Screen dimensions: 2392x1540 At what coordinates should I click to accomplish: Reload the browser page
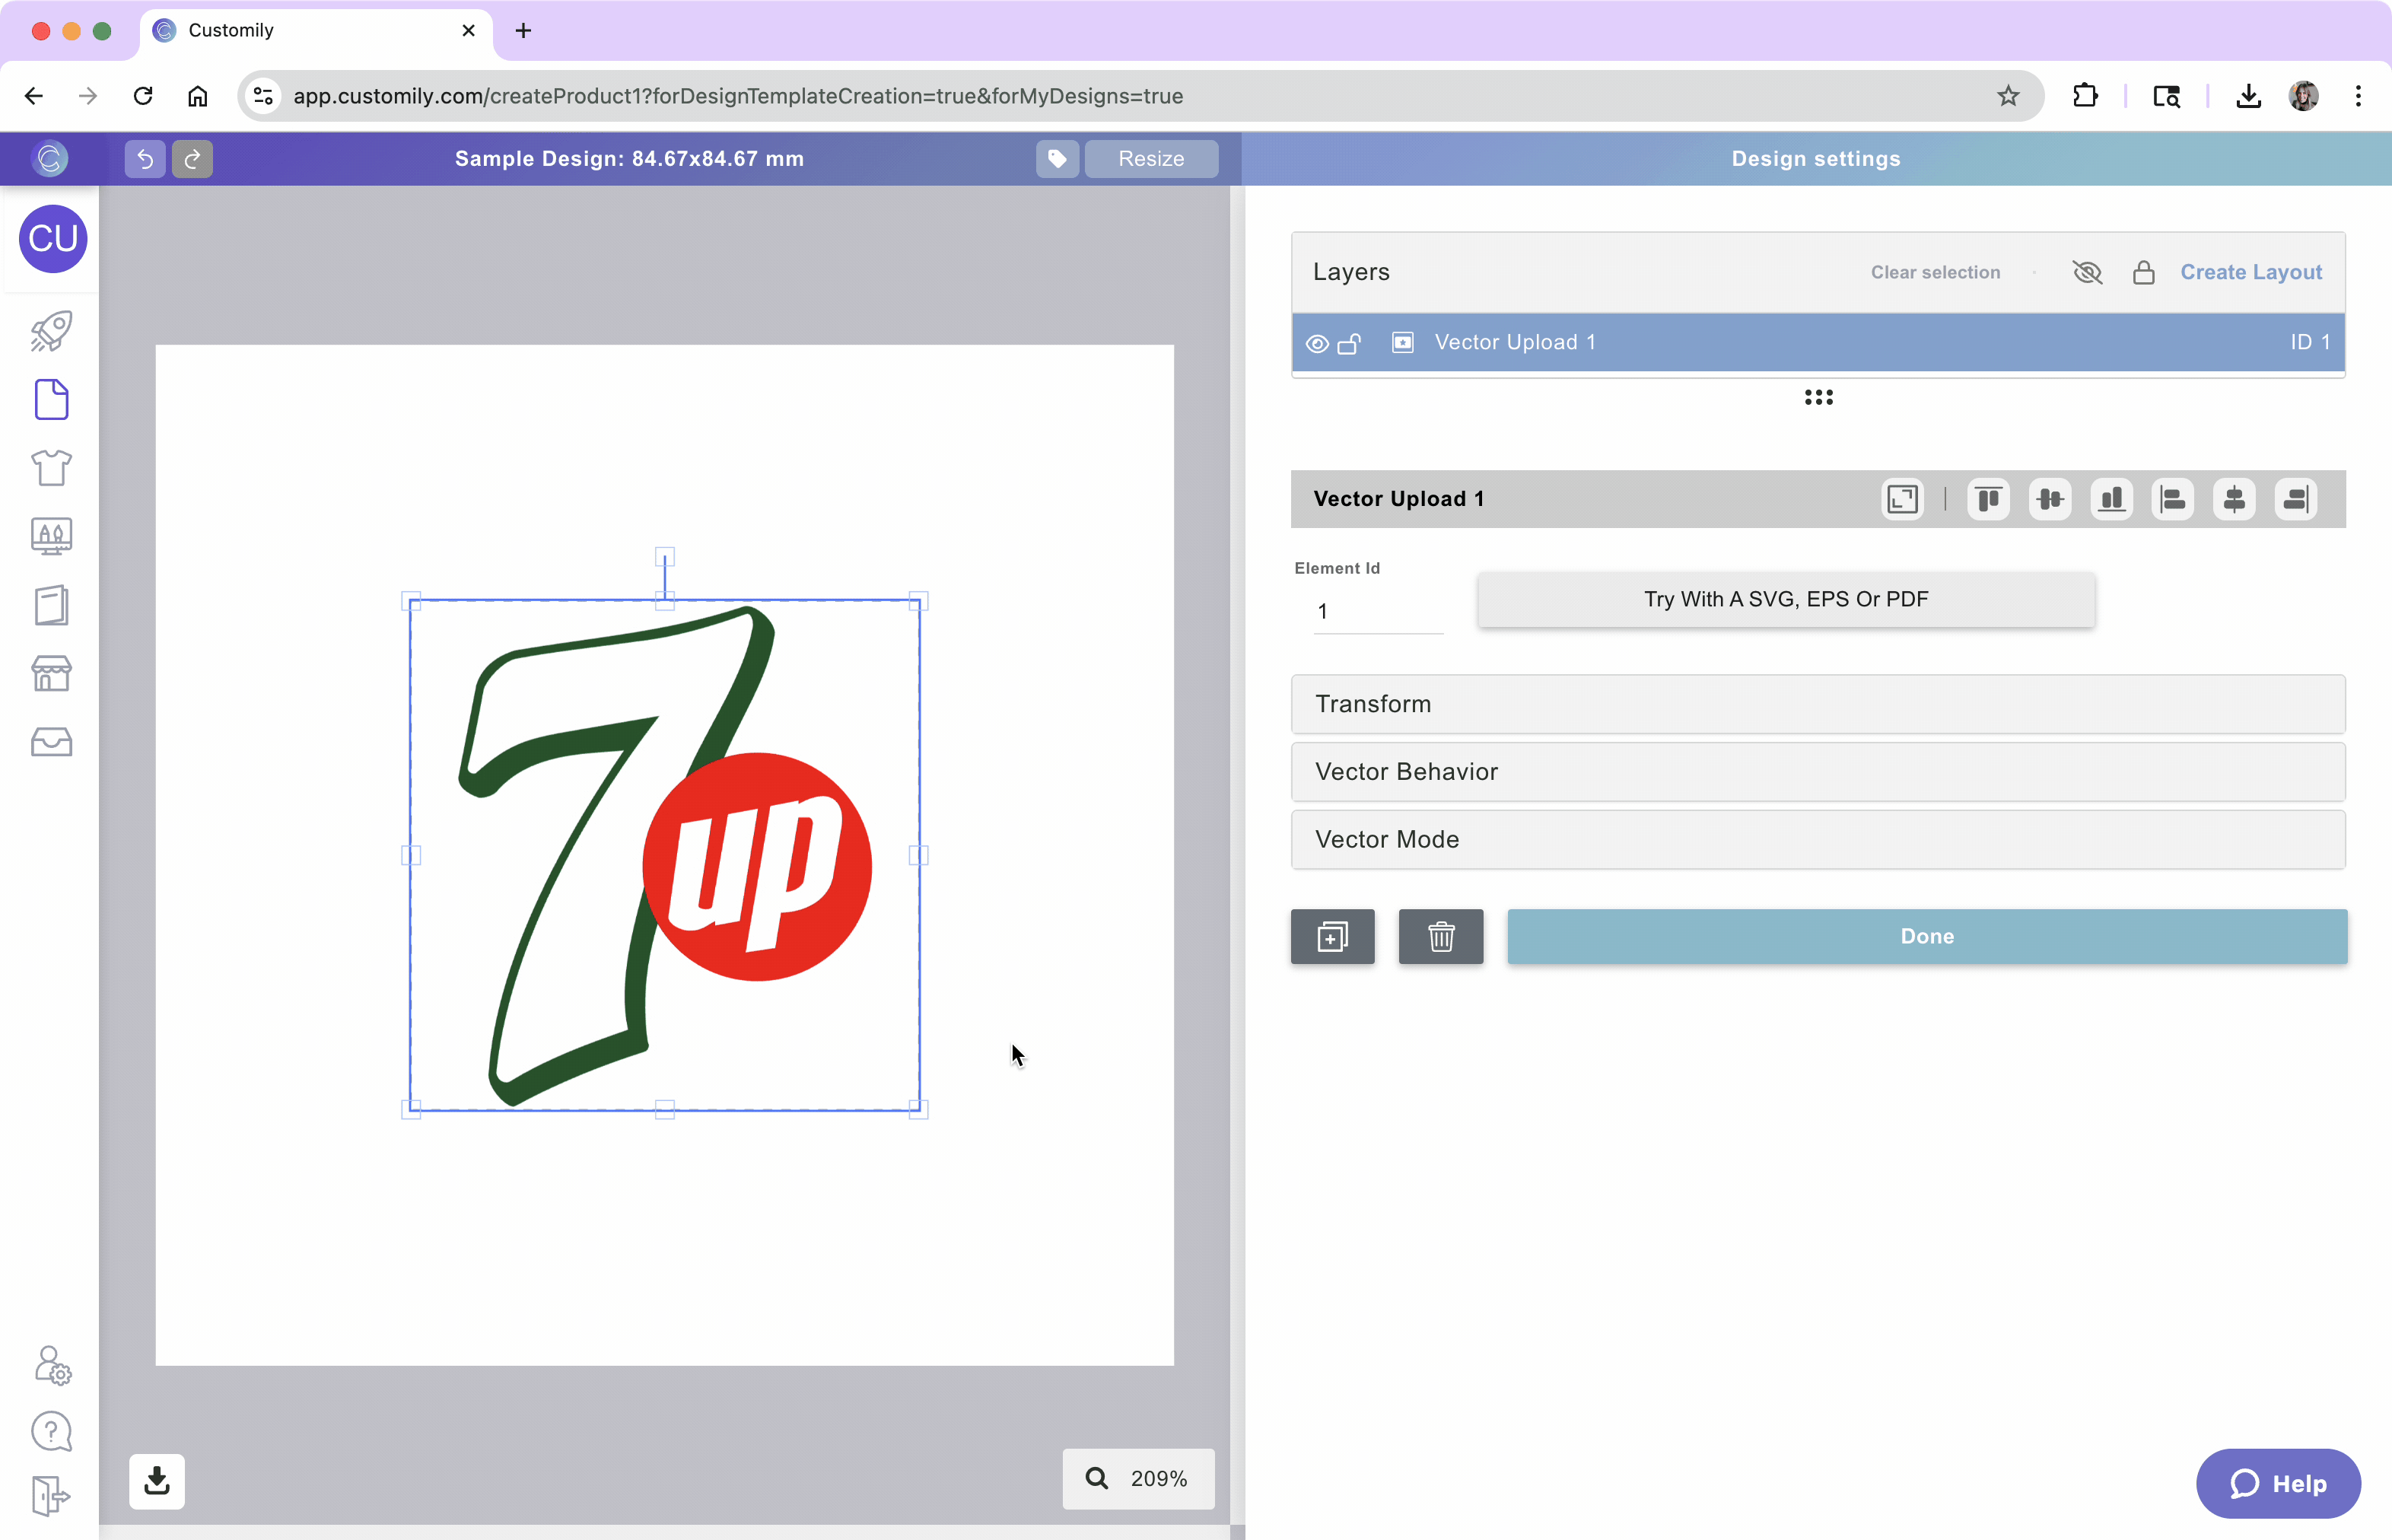143,96
